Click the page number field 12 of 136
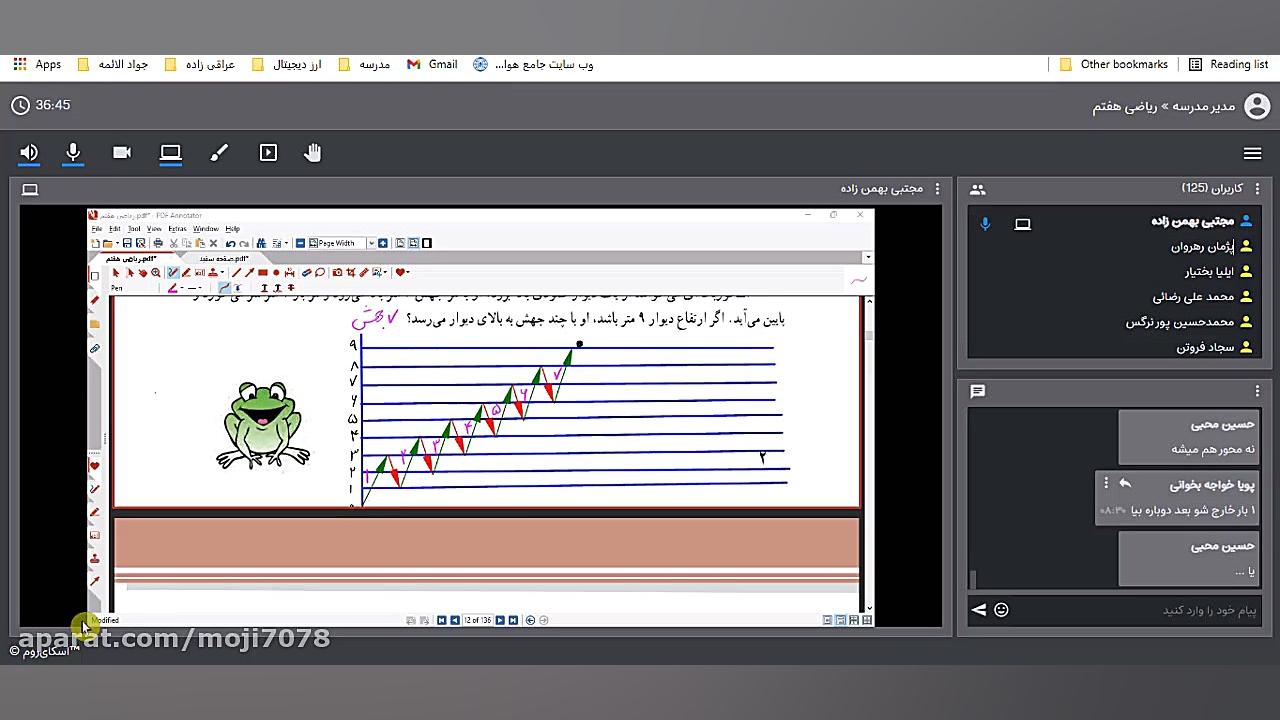 (477, 620)
